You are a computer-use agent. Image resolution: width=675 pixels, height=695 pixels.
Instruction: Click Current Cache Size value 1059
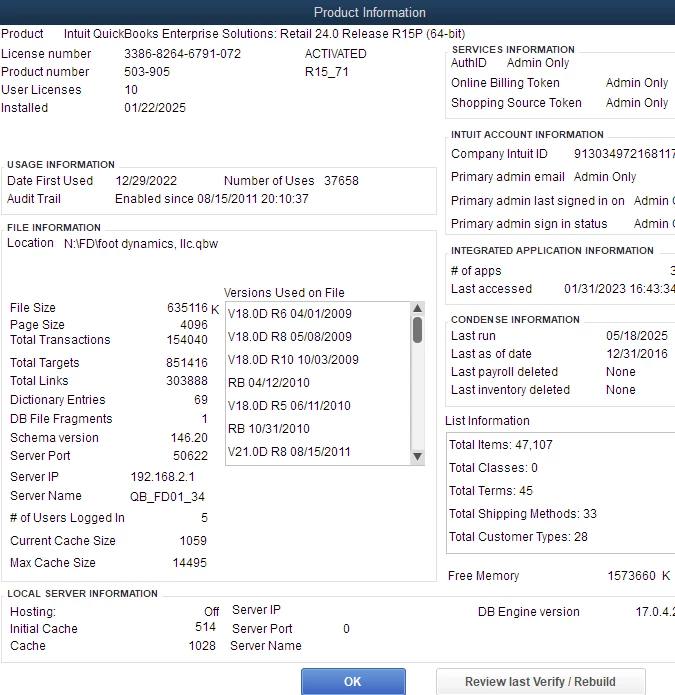[193, 541]
